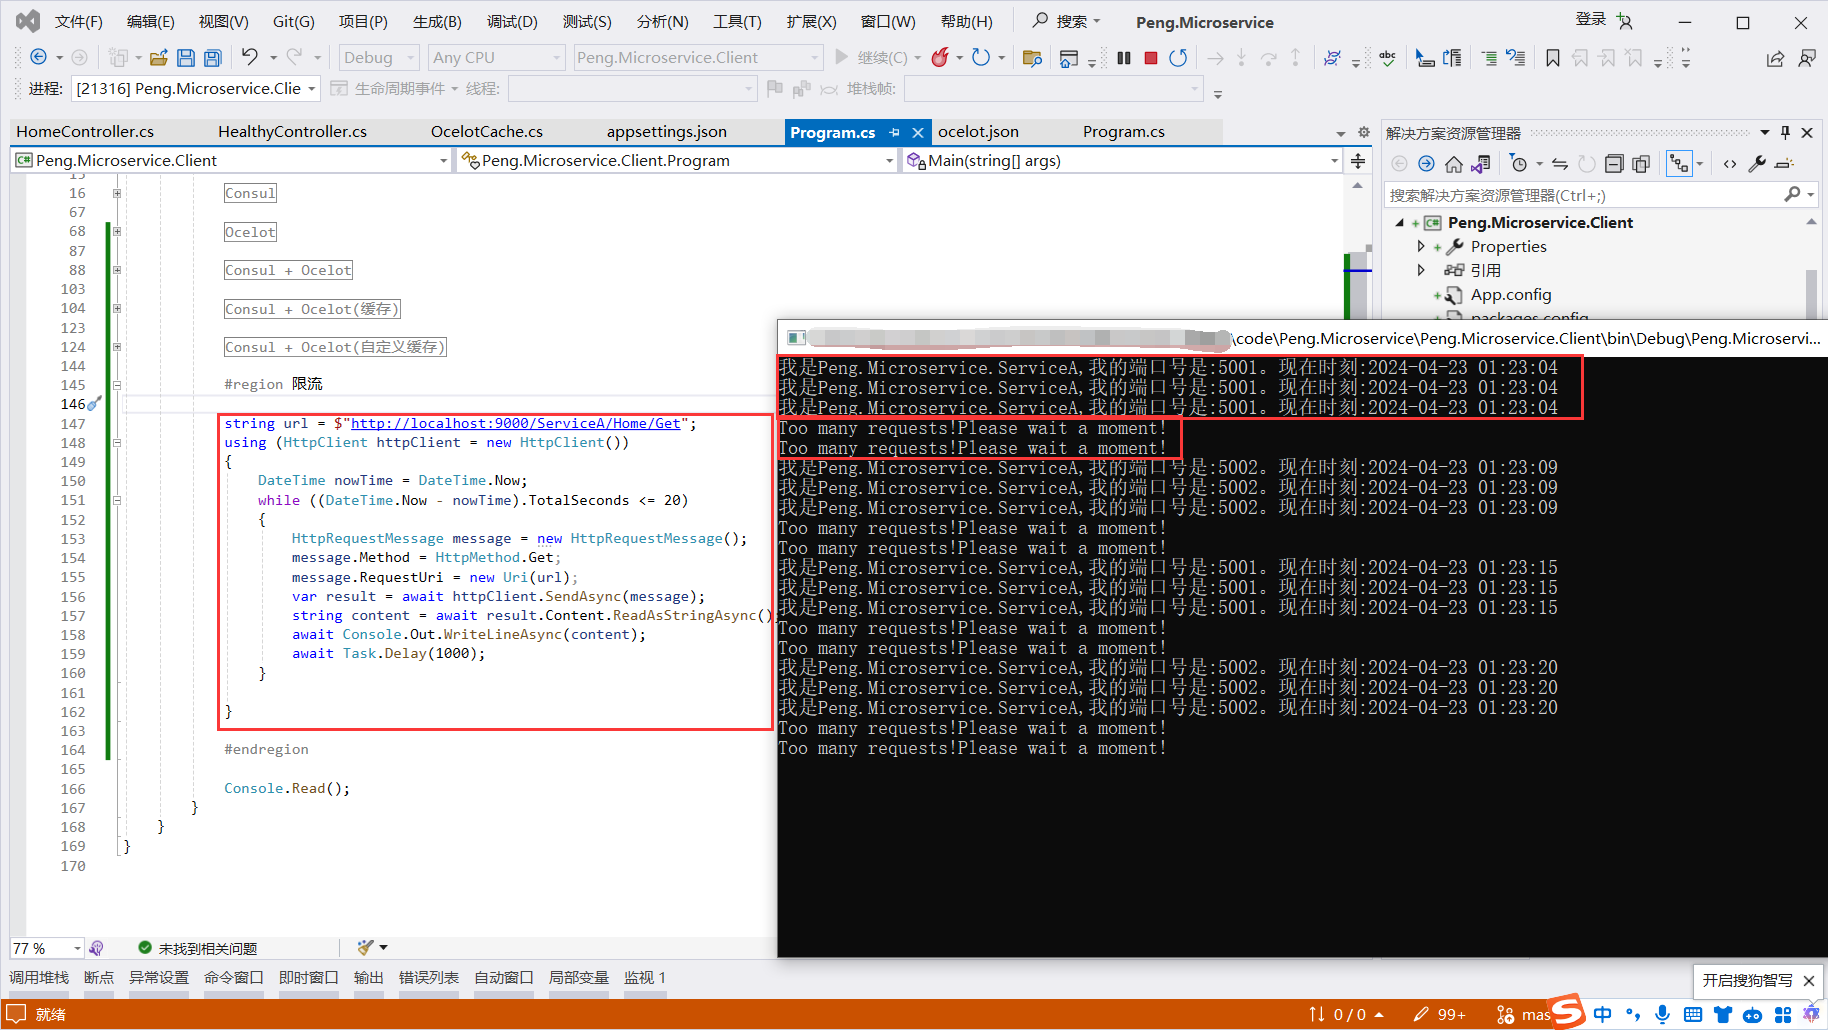Viewport: 1828px width, 1030px height.
Task: Save the current file with the single-disk icon
Action: pos(186,58)
